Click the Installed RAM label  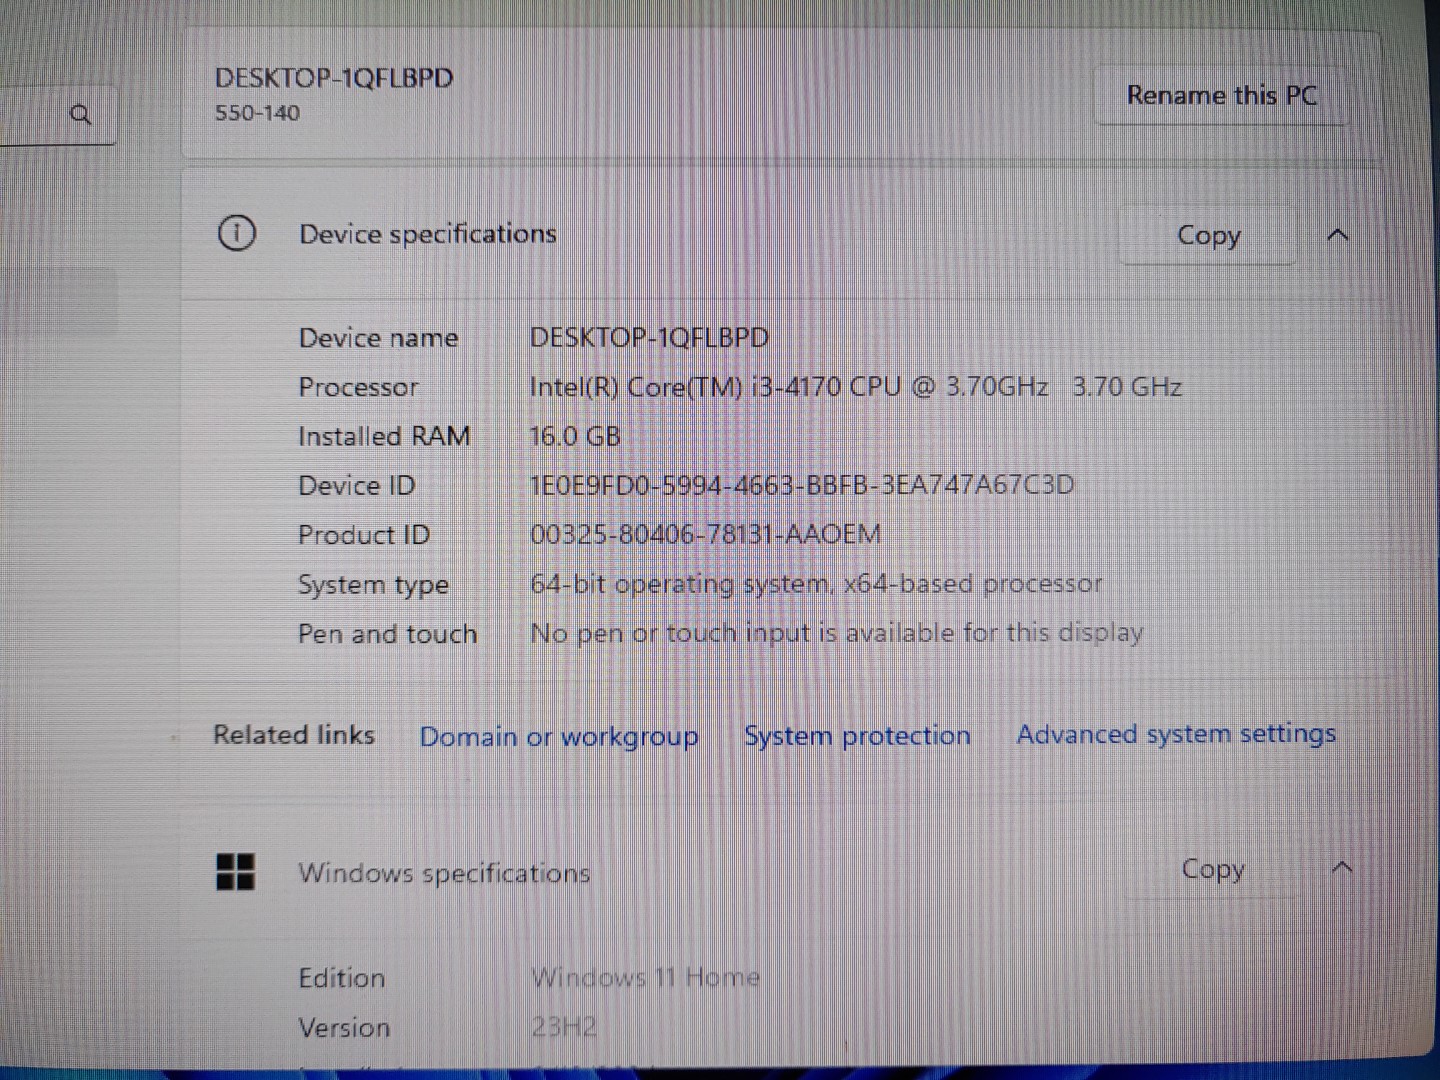[384, 436]
